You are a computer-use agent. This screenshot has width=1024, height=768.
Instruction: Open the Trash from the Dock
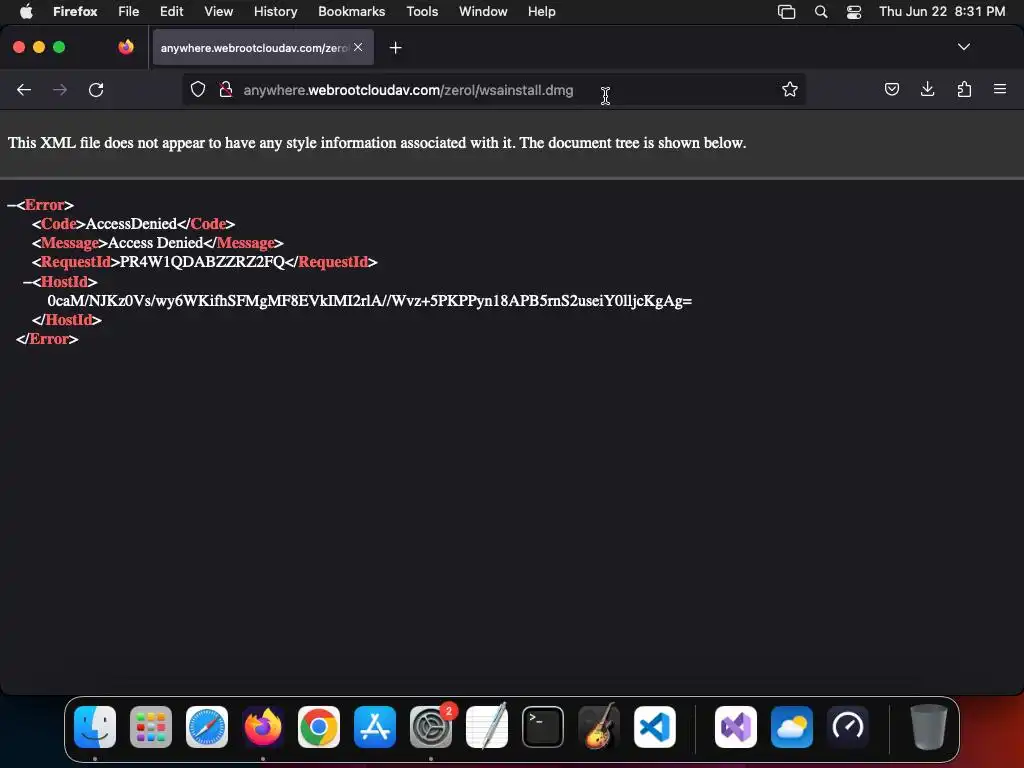coord(929,727)
